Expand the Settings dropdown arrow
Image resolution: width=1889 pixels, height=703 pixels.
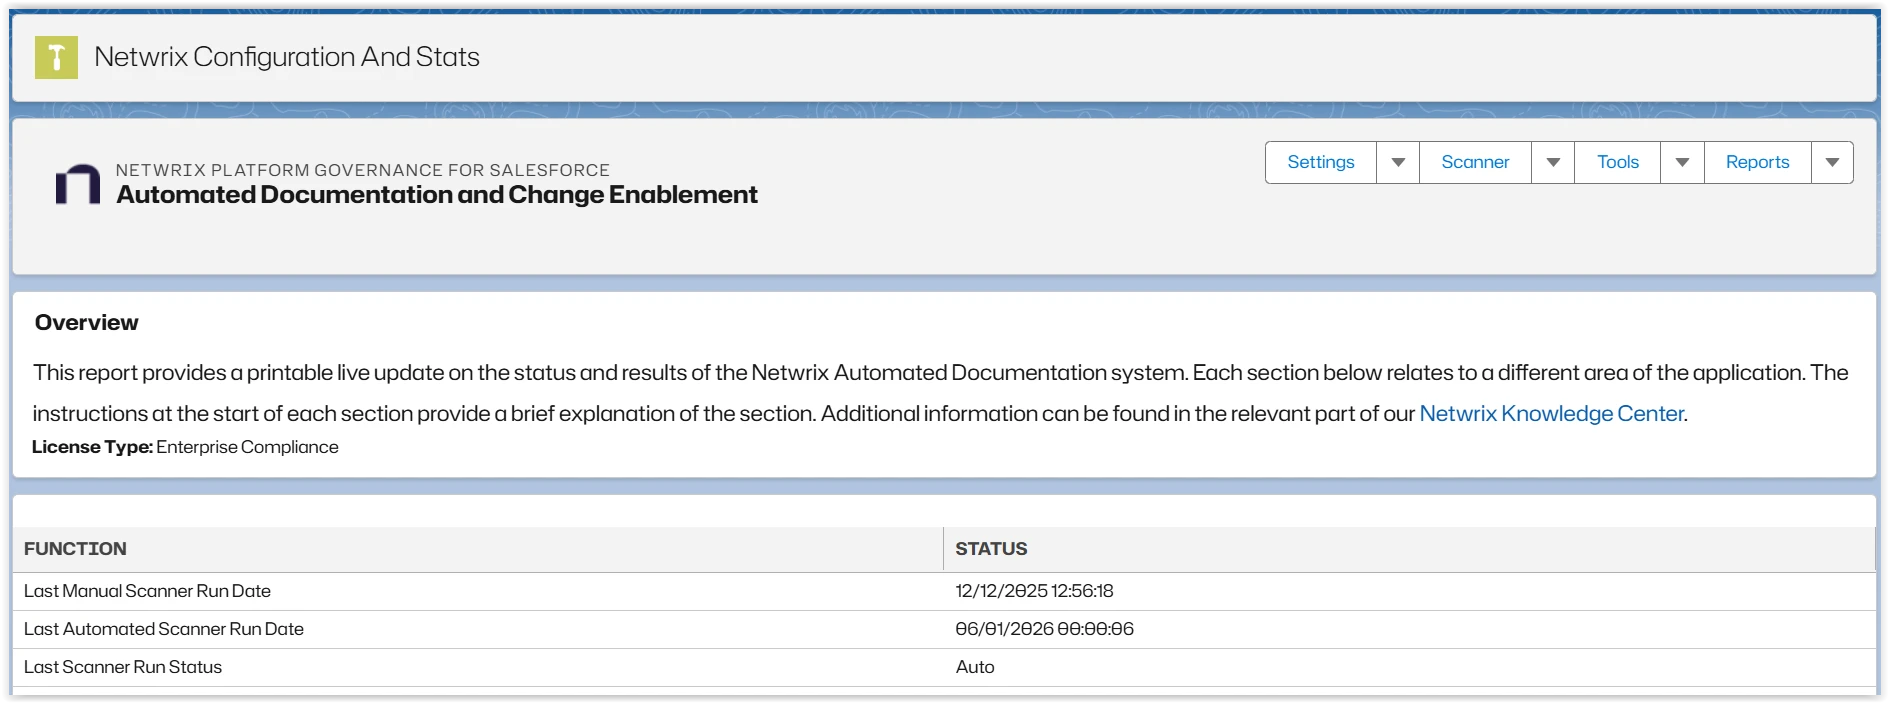coord(1398,162)
